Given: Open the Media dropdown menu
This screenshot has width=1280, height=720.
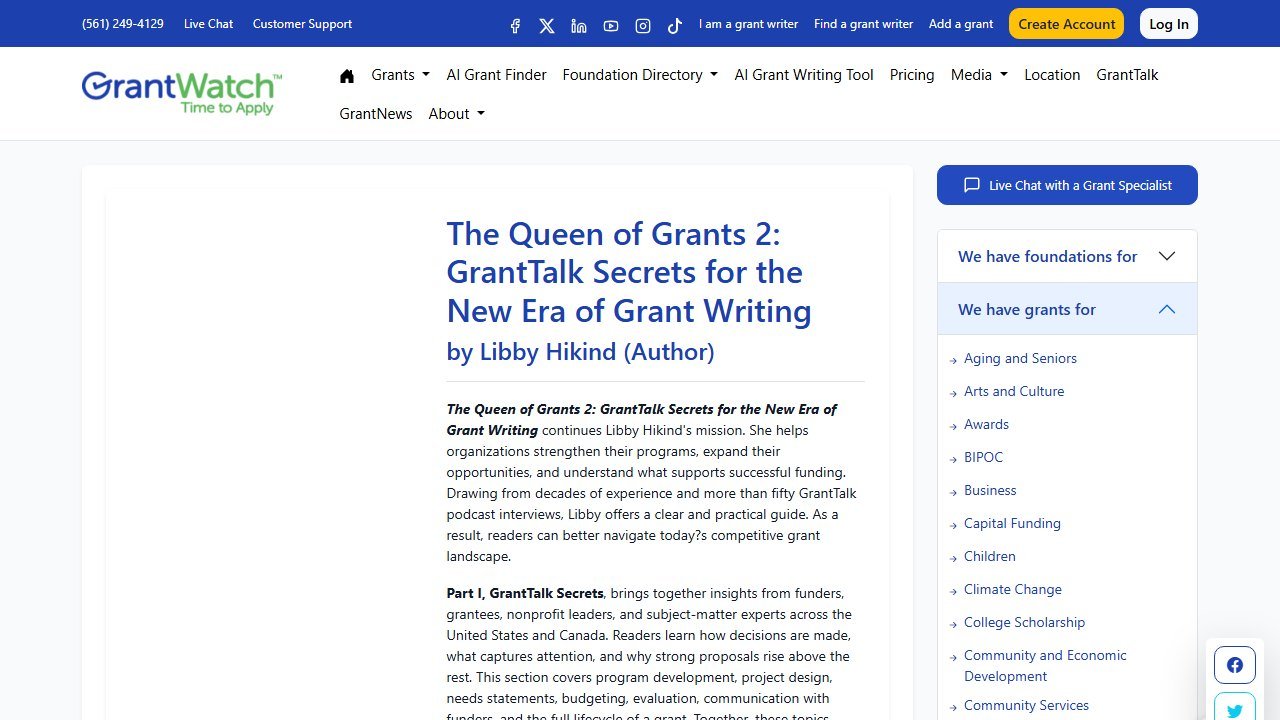Looking at the screenshot, I should (979, 75).
